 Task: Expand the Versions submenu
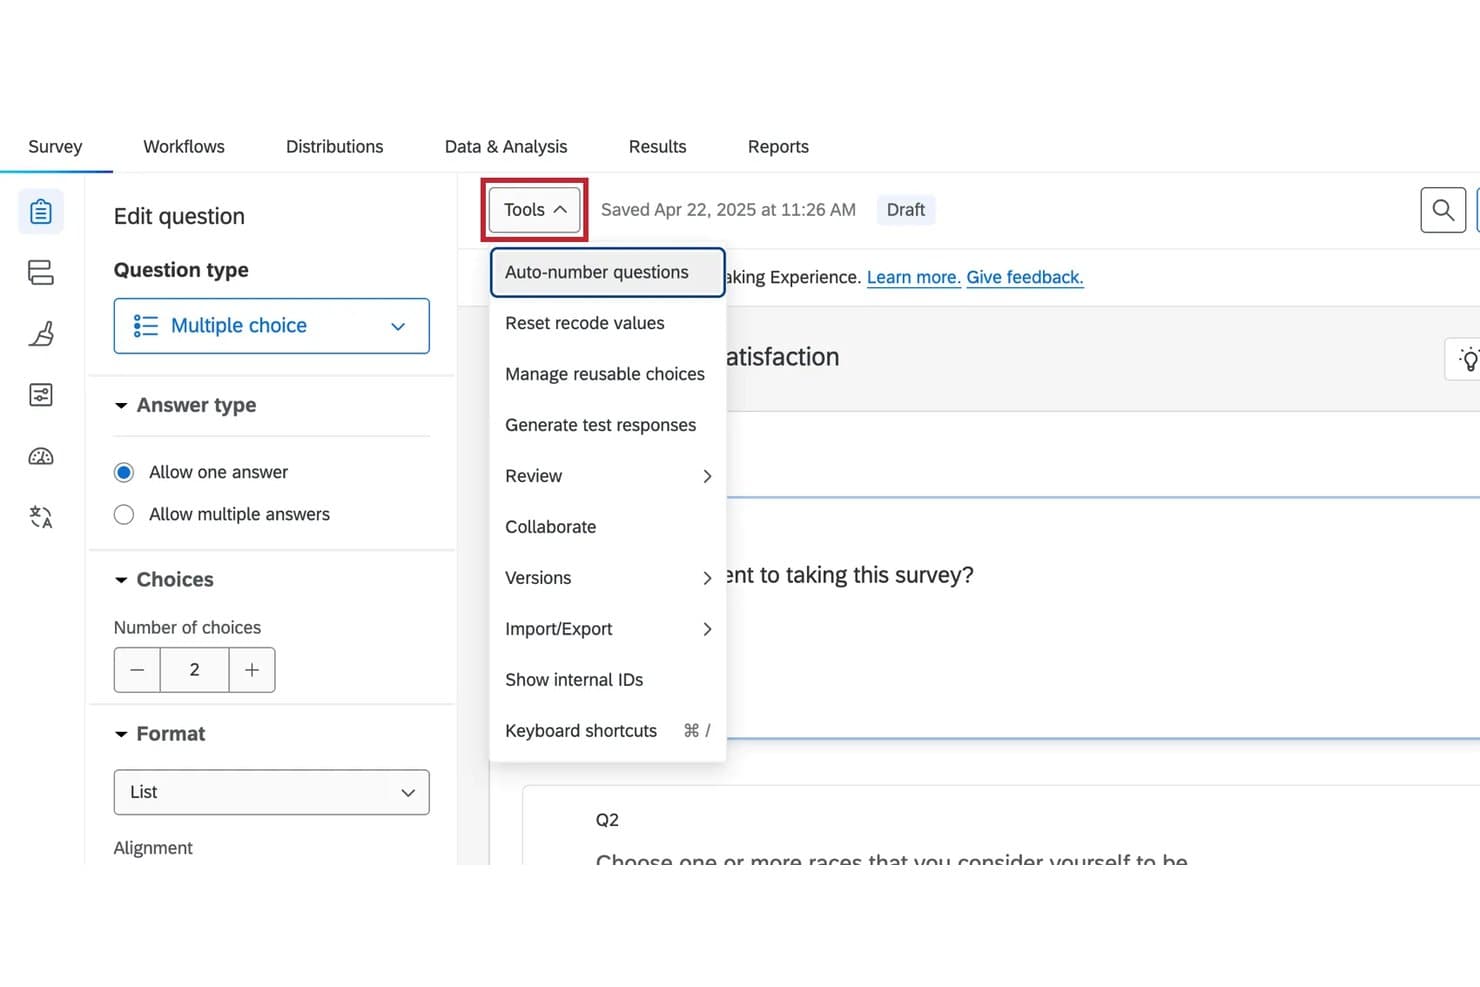coord(608,578)
